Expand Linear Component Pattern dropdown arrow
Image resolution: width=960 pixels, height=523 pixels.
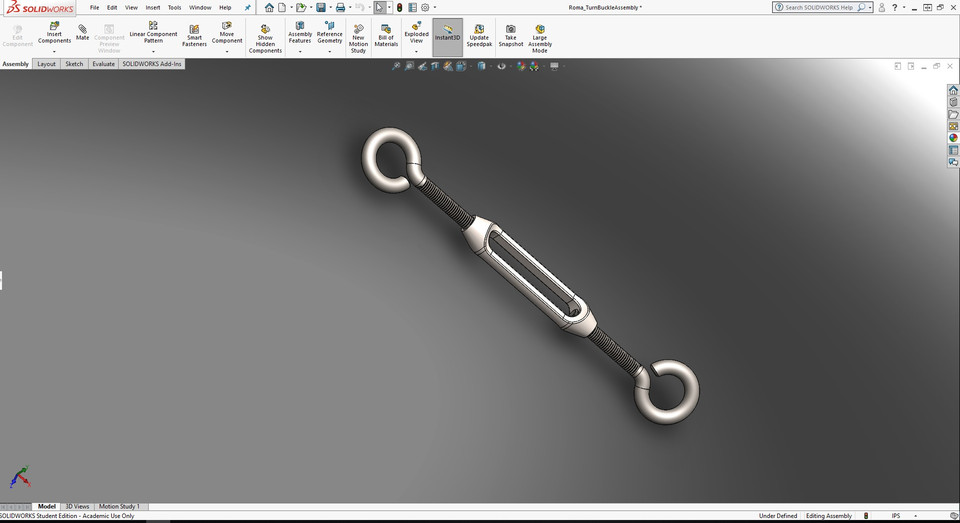point(153,50)
